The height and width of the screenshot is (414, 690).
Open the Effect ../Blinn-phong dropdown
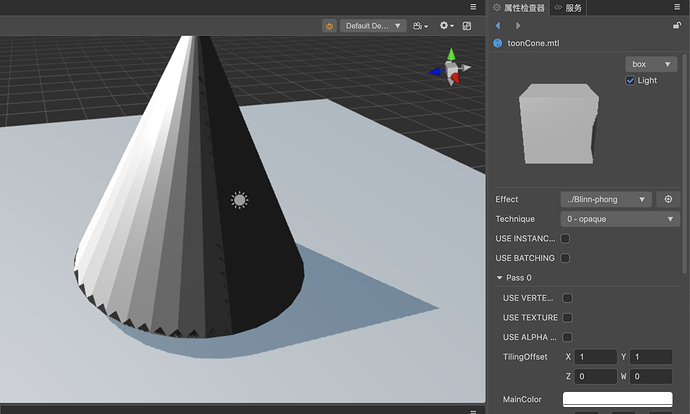[606, 199]
